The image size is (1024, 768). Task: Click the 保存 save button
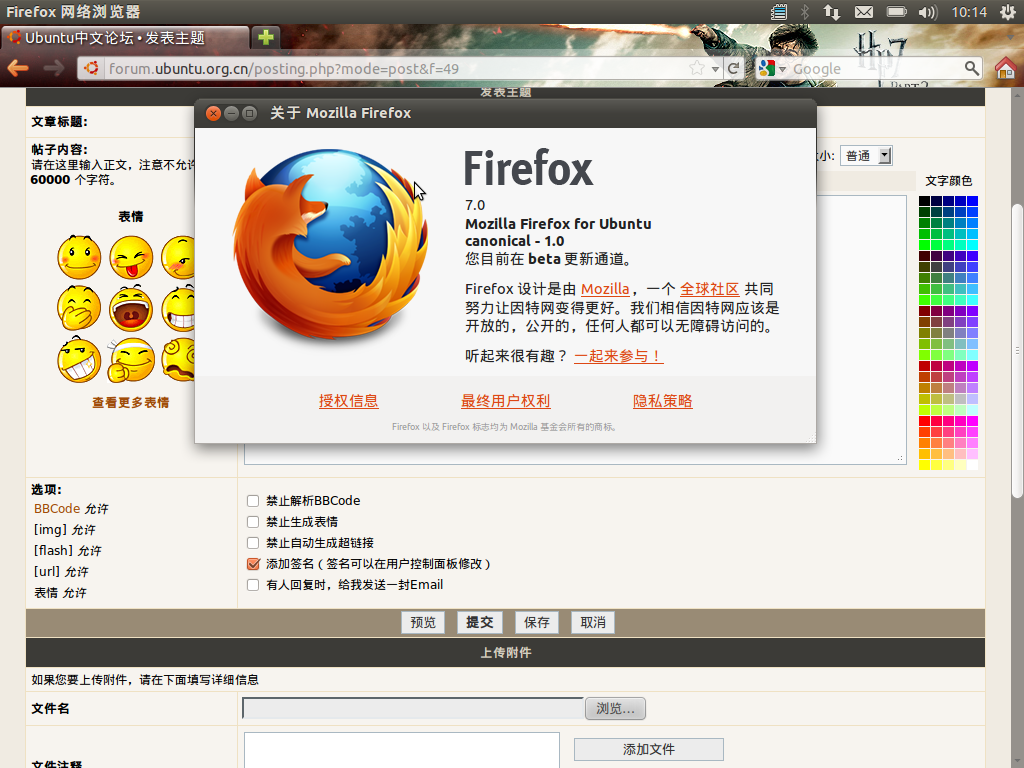coord(536,622)
